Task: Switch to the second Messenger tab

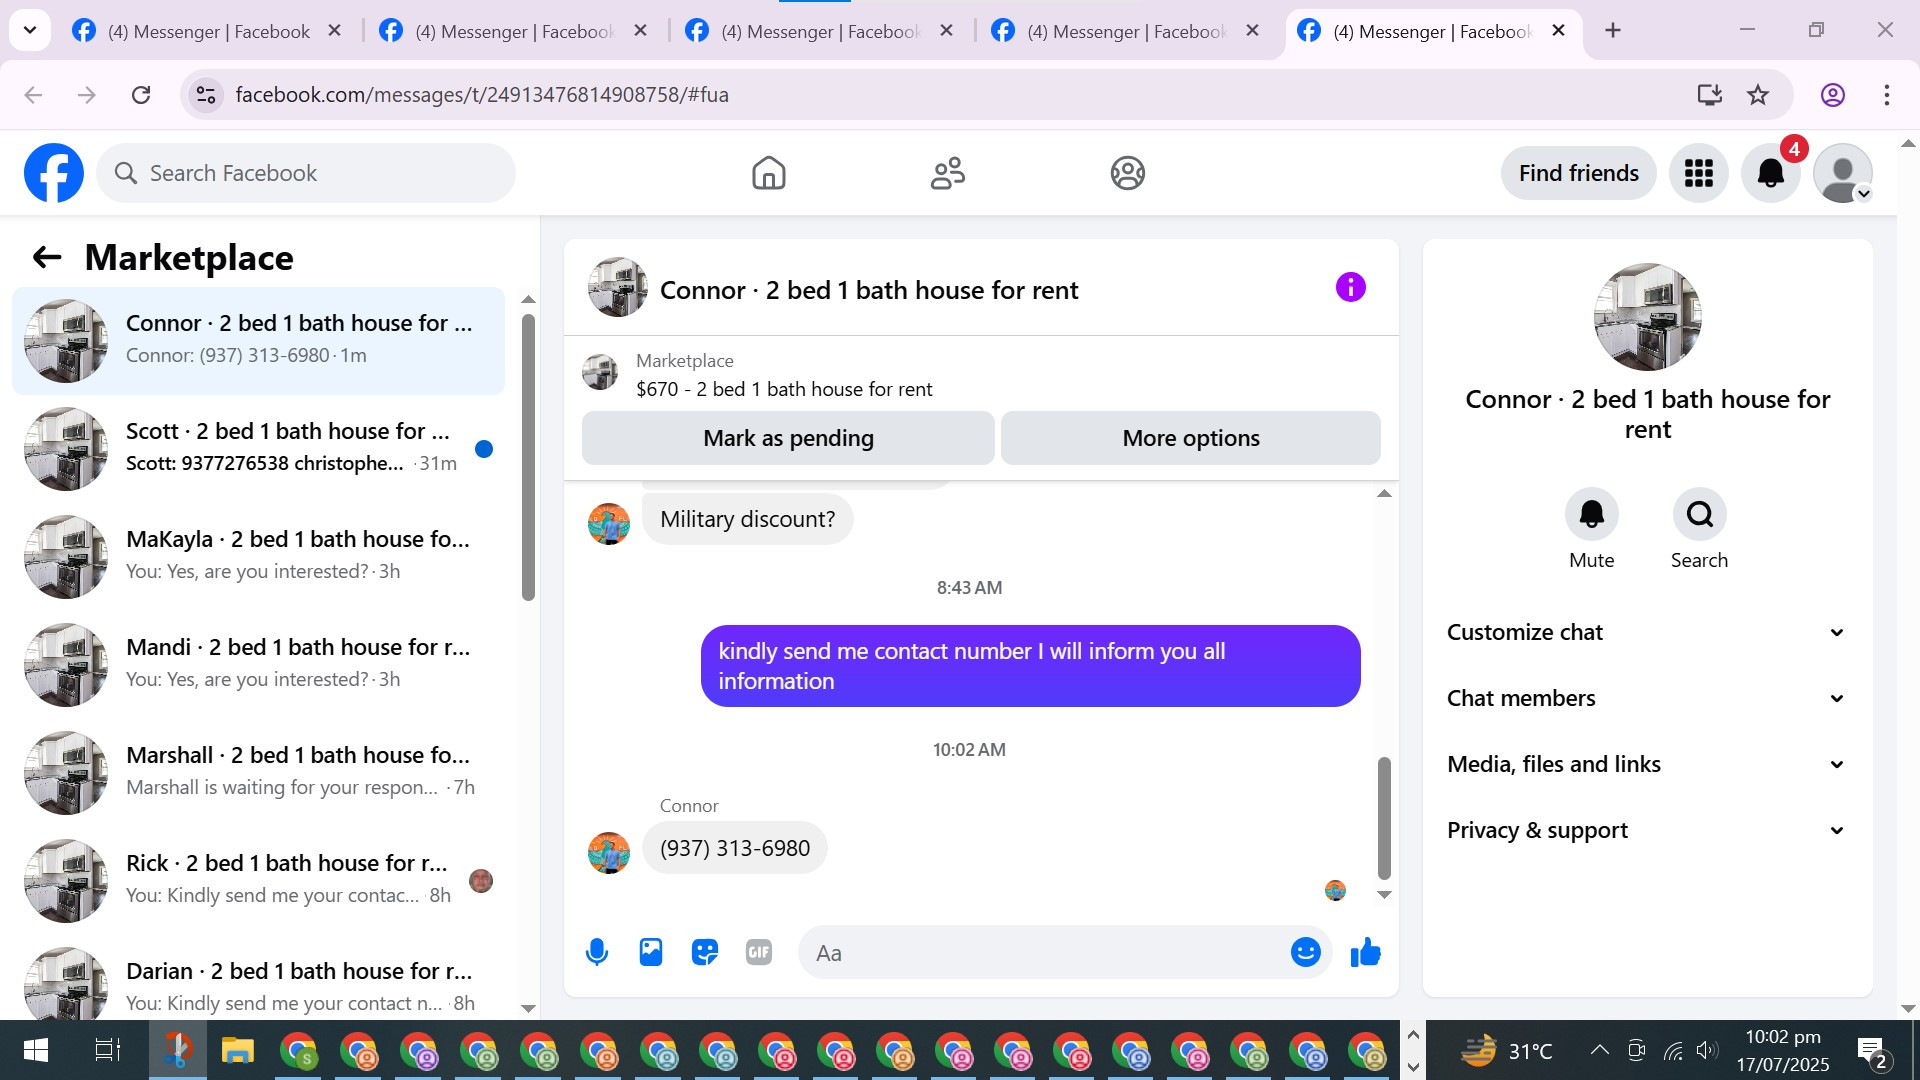Action: point(513,31)
